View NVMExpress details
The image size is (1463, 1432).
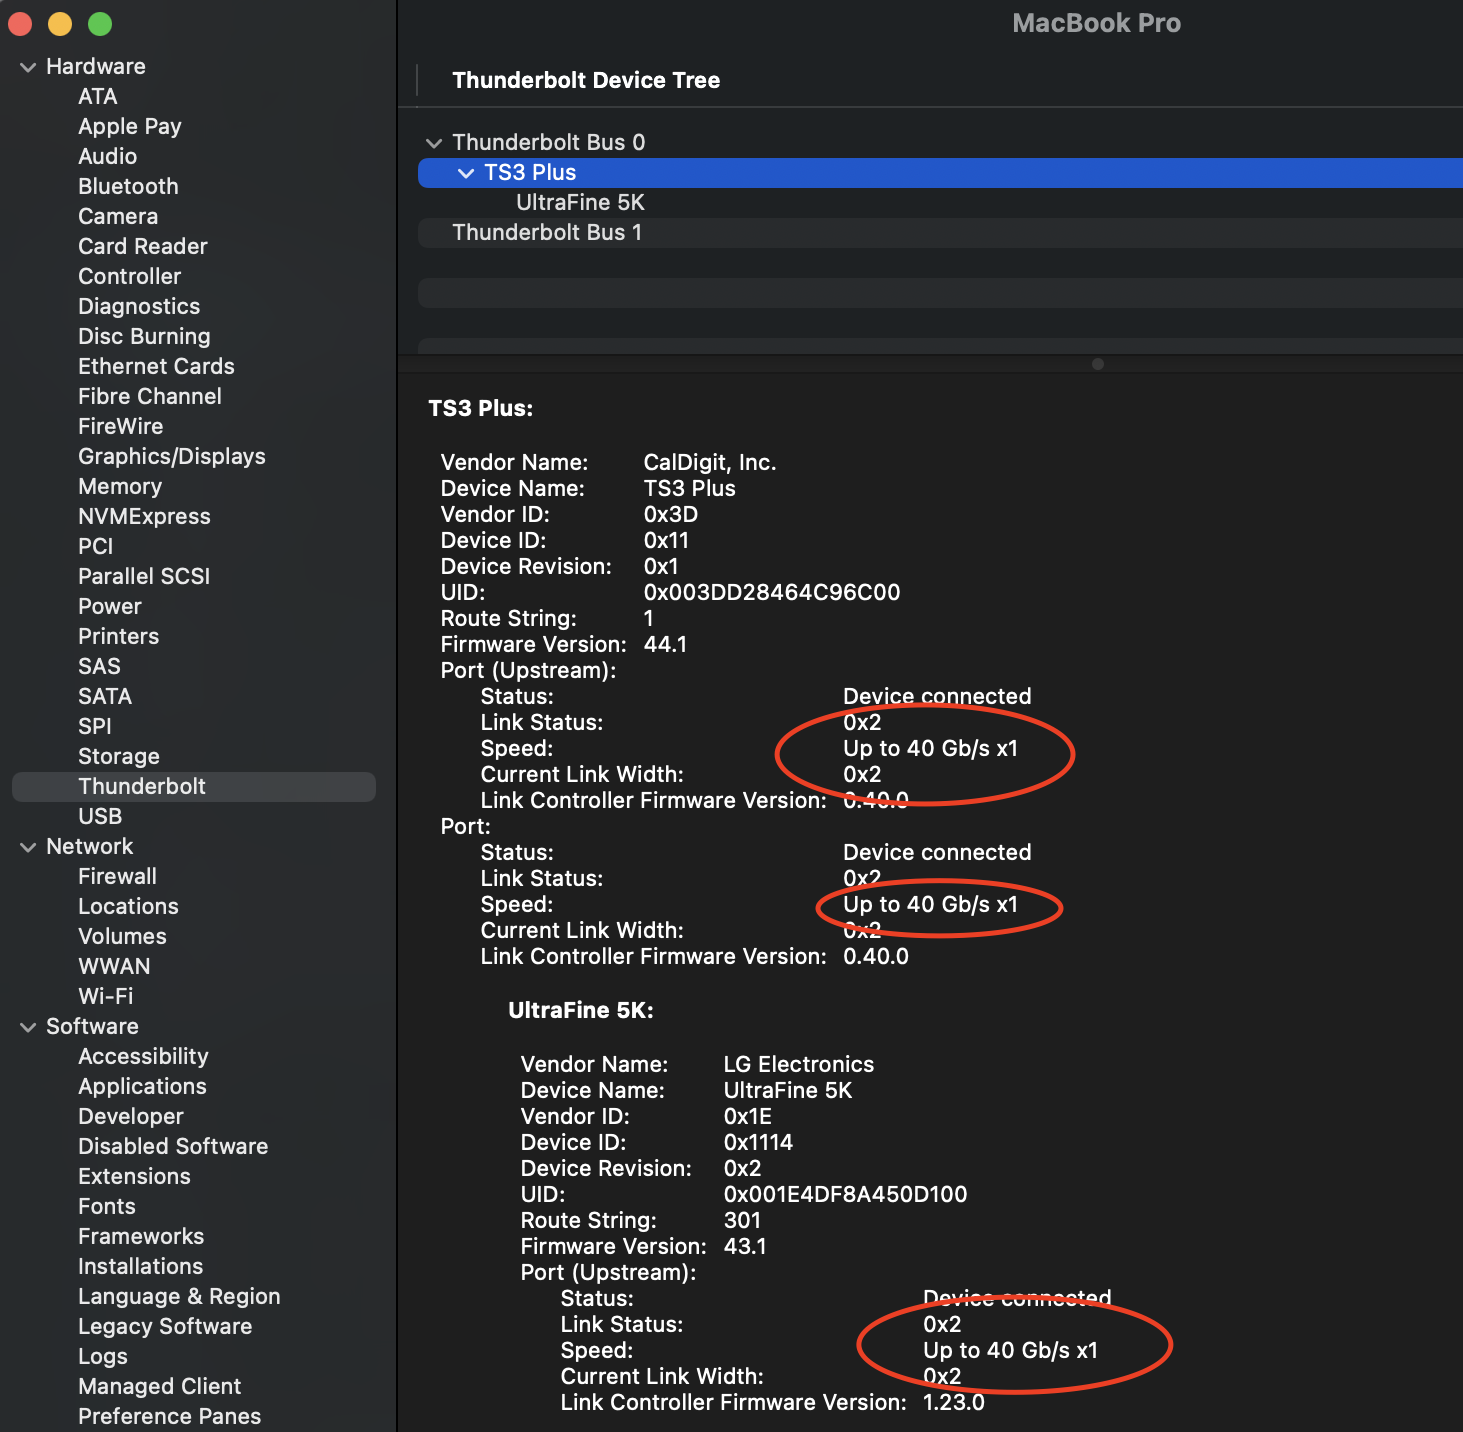pyautogui.click(x=145, y=516)
